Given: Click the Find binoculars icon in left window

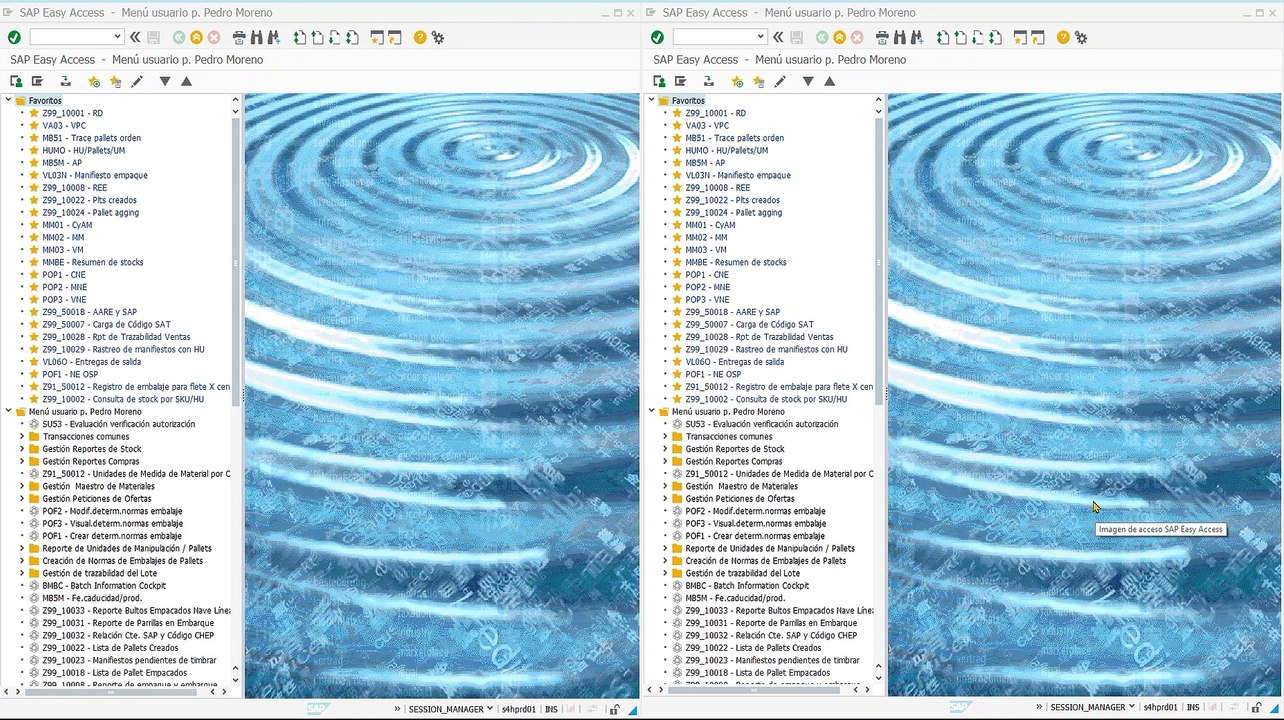Looking at the screenshot, I should (256, 37).
